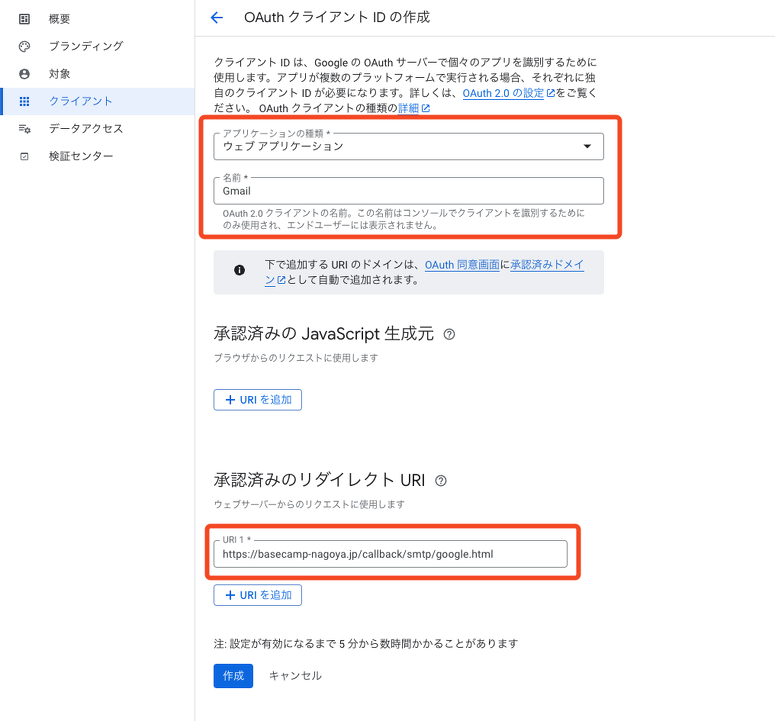Select the ブランディング menu item
The height and width of the screenshot is (721, 775).
(x=86, y=46)
